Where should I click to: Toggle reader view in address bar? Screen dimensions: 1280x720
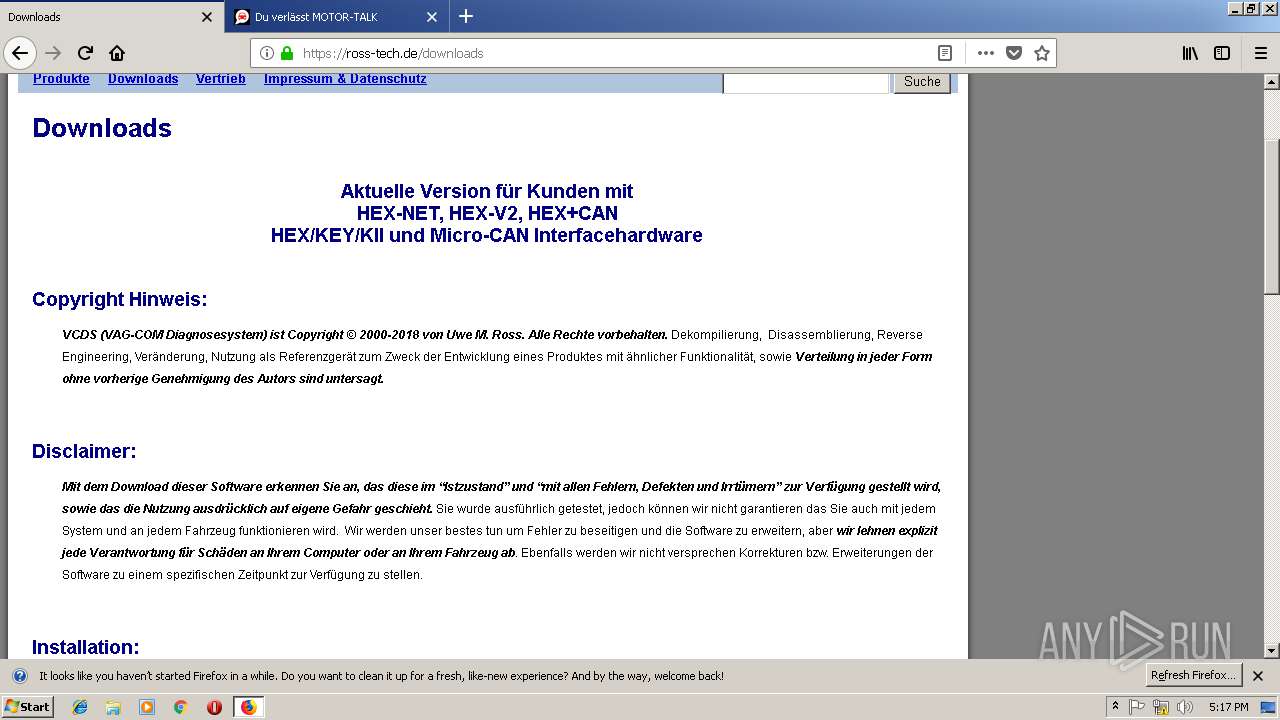click(944, 53)
